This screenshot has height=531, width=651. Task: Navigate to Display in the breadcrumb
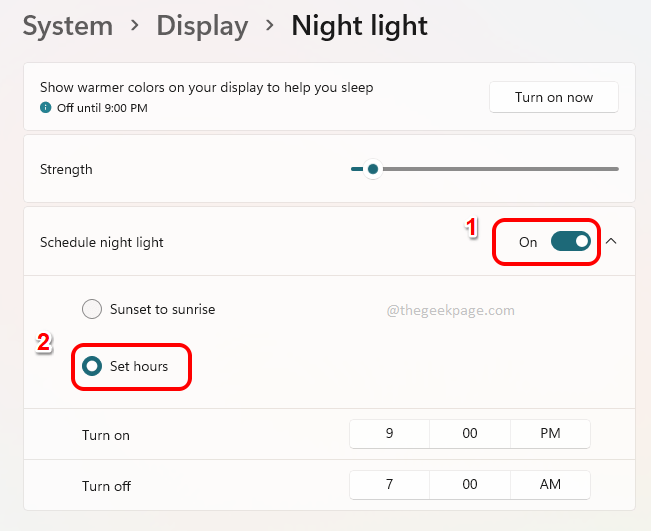coord(202,26)
